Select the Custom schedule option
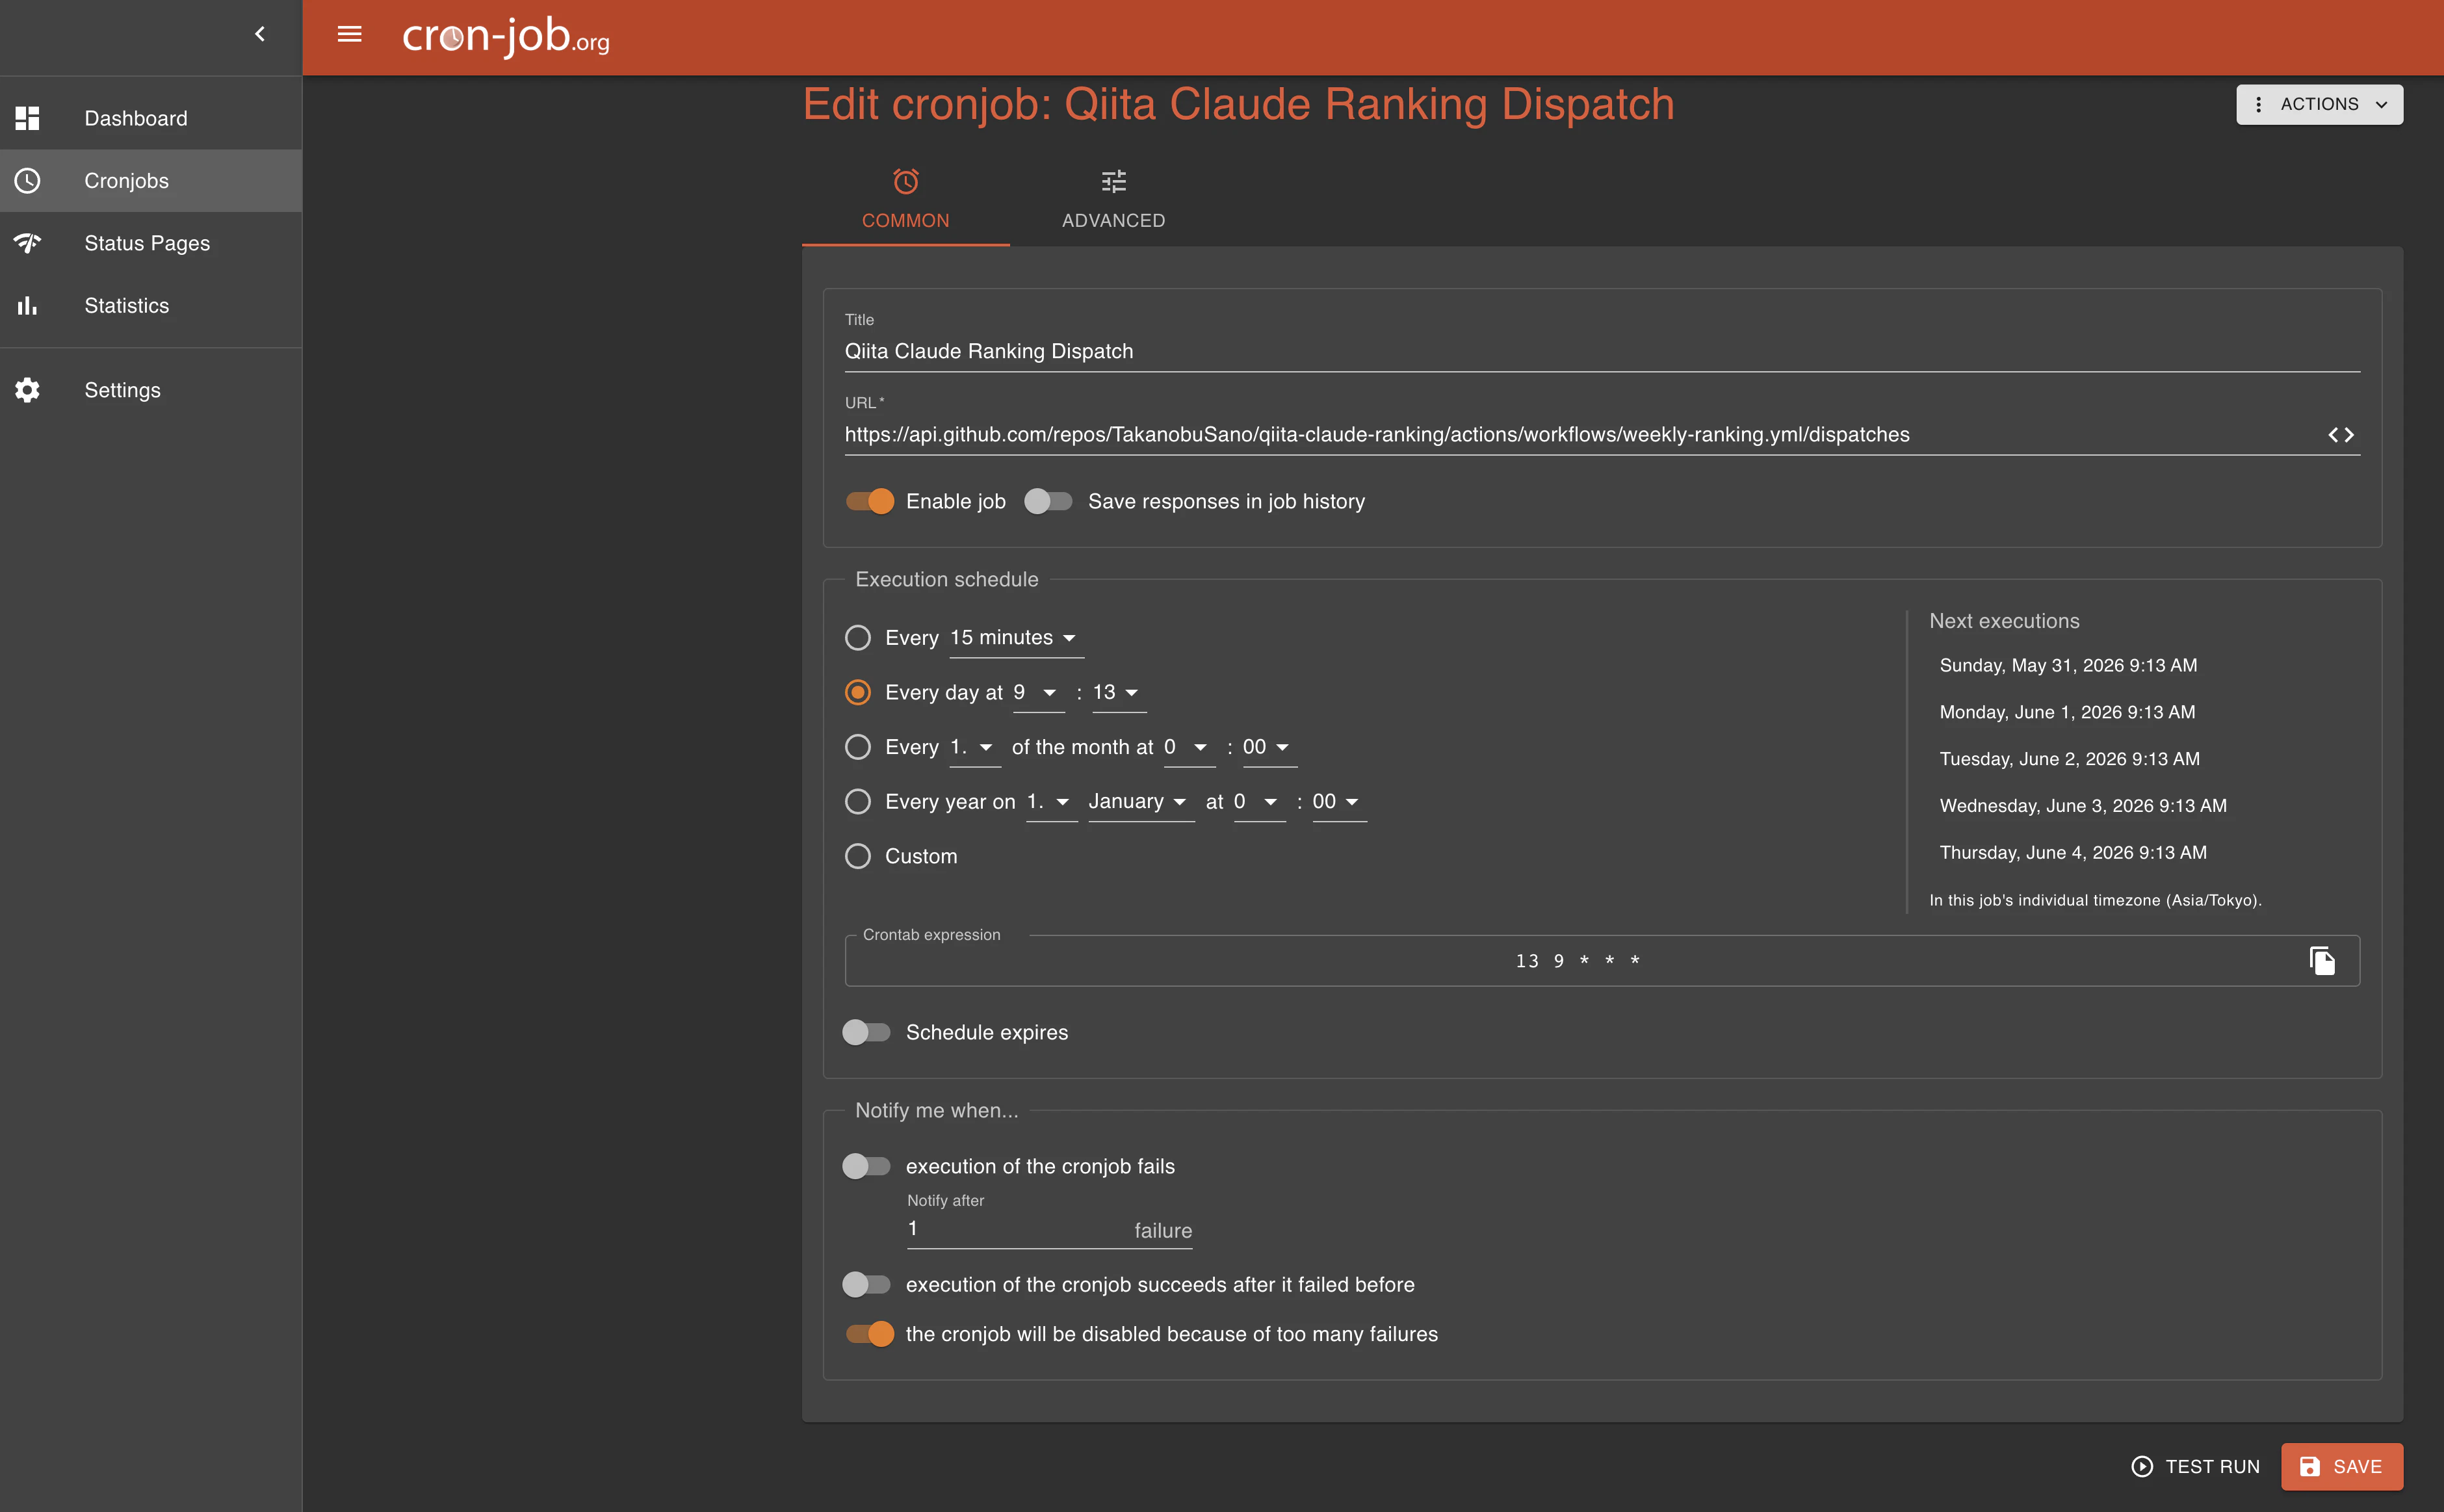This screenshot has height=1512, width=2444. 858,856
